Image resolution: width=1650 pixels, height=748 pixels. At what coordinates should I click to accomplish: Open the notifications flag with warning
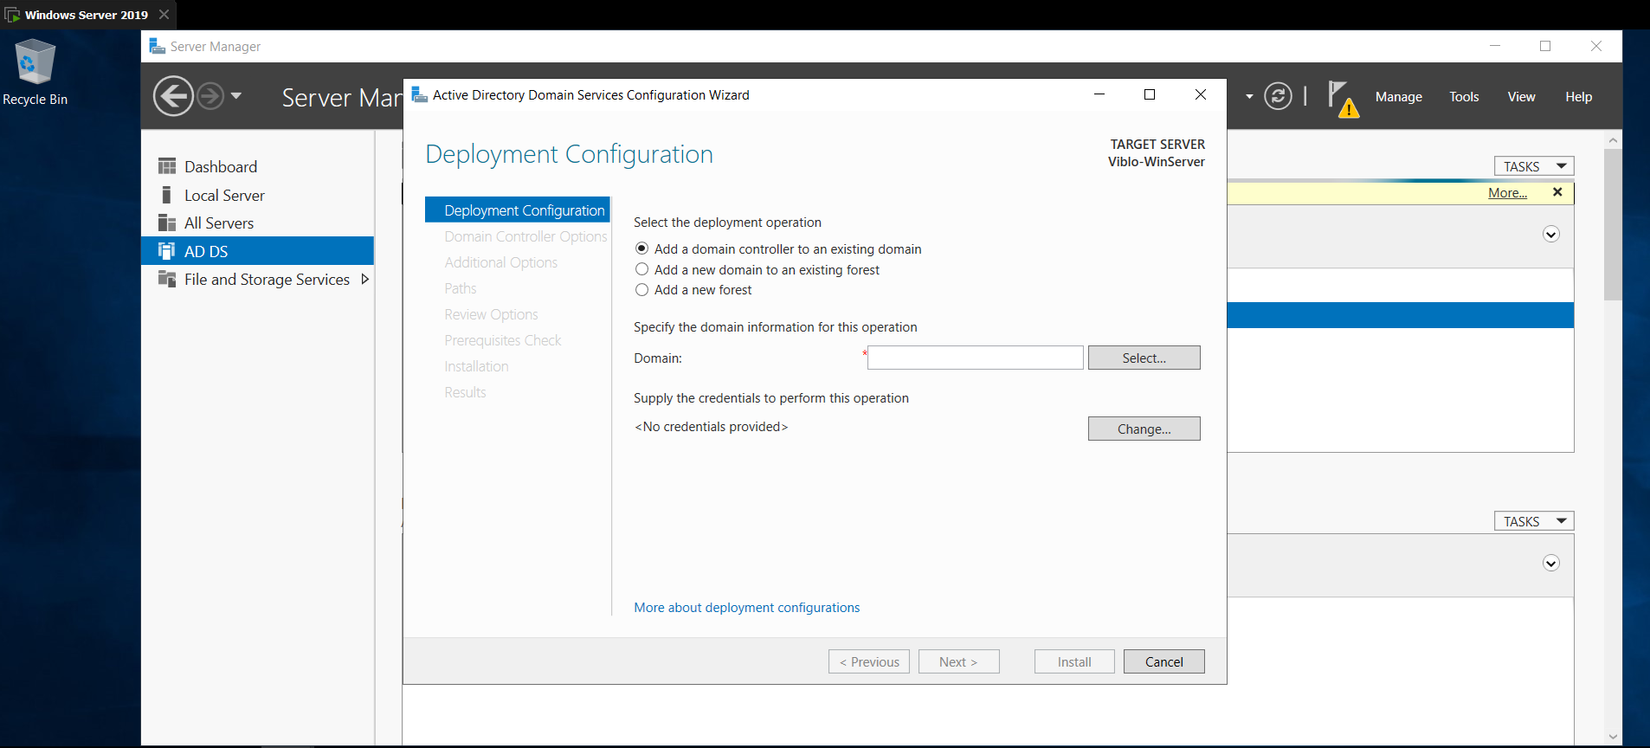tap(1342, 99)
